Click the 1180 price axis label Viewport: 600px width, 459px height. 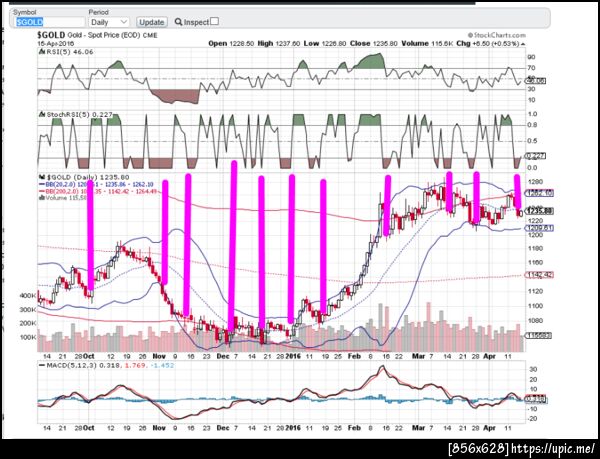coord(536,248)
